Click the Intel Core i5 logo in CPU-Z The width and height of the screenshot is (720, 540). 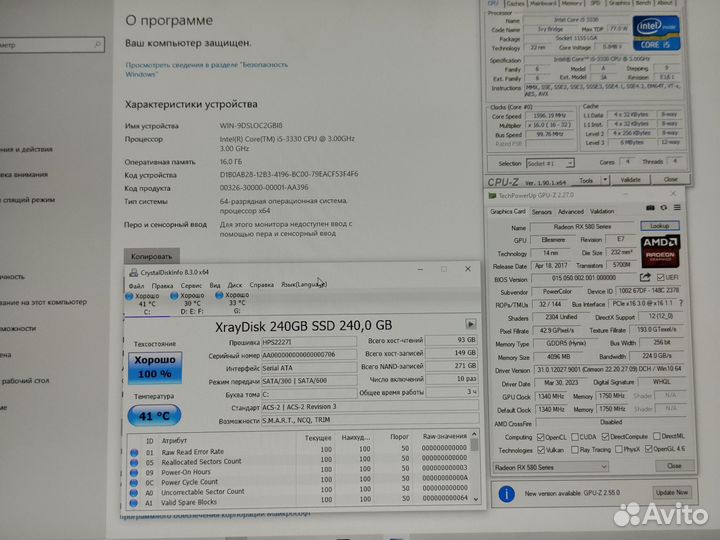point(657,33)
